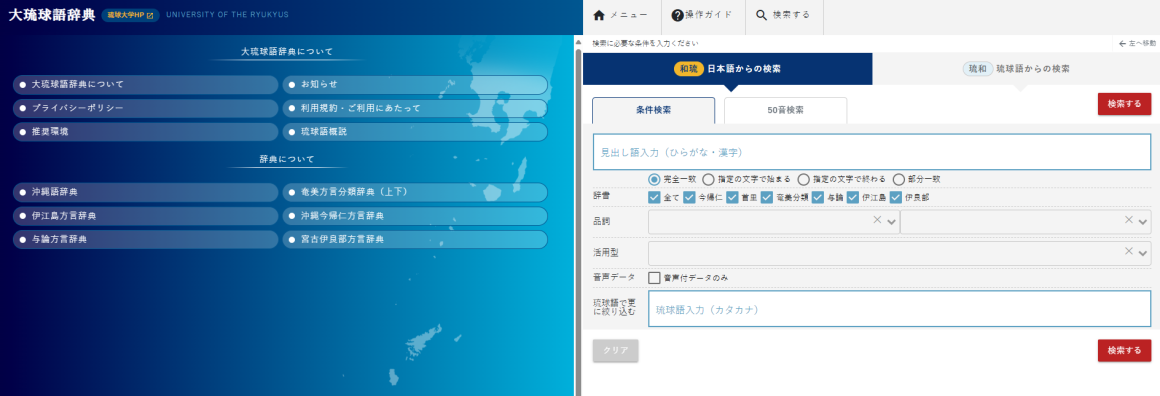Open 大琉球語辞典について link
This screenshot has height=396, width=1160.
click(145, 84)
